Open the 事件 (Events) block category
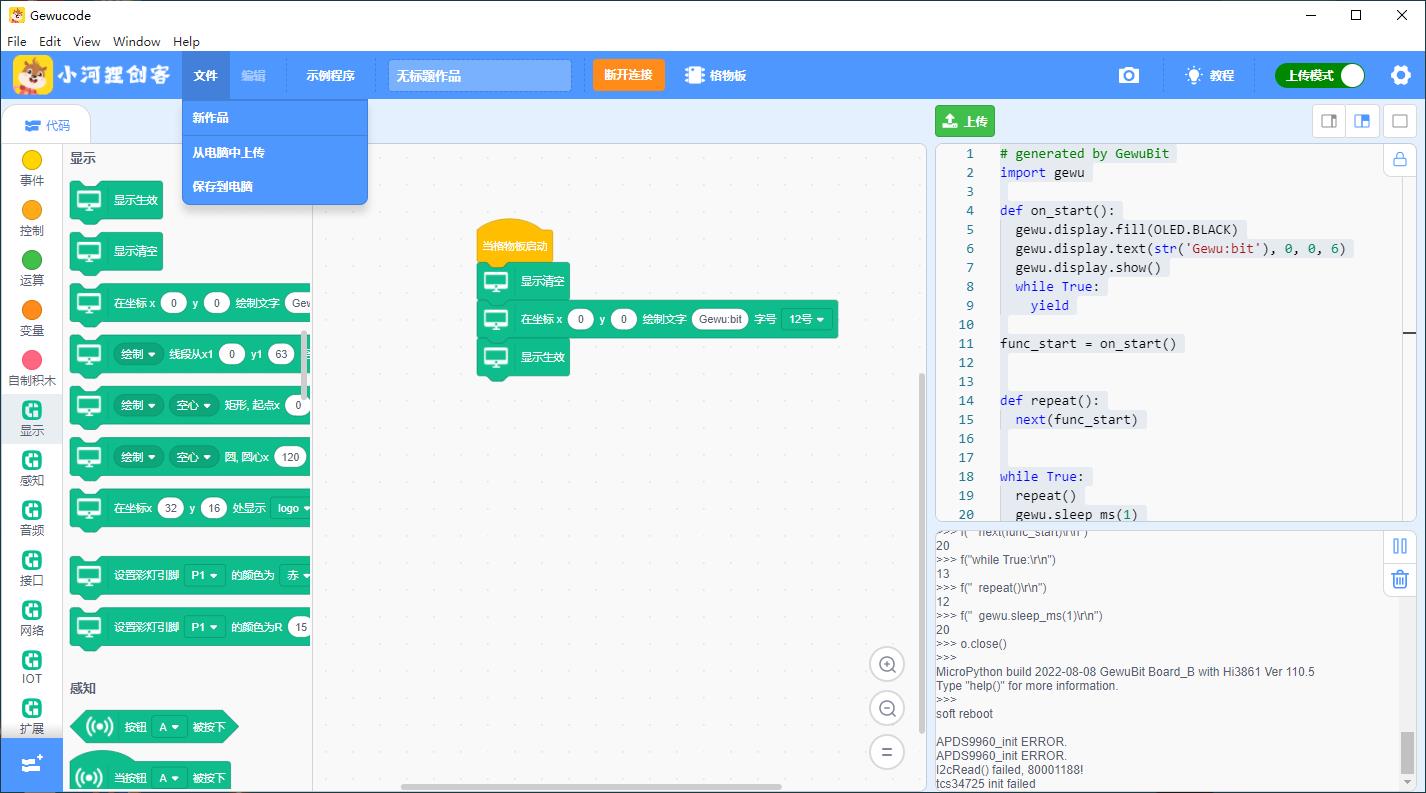Image resolution: width=1426 pixels, height=793 pixels. tap(32, 168)
